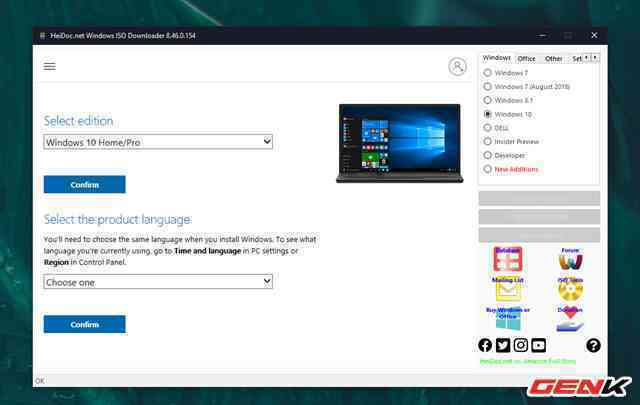Click the Windows 10 laptop image
Image resolution: width=640 pixels, height=405 pixels.
coord(400,143)
